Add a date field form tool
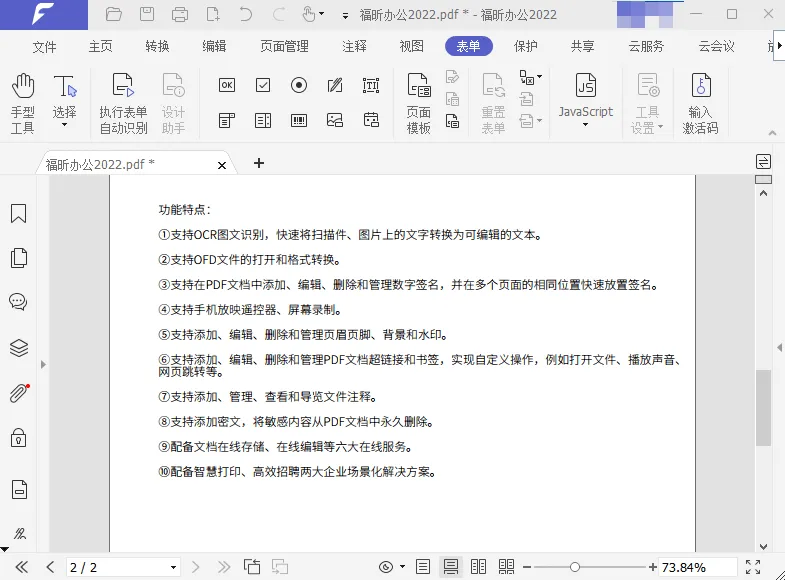Screen dimensions: 785x580 (x=371, y=120)
